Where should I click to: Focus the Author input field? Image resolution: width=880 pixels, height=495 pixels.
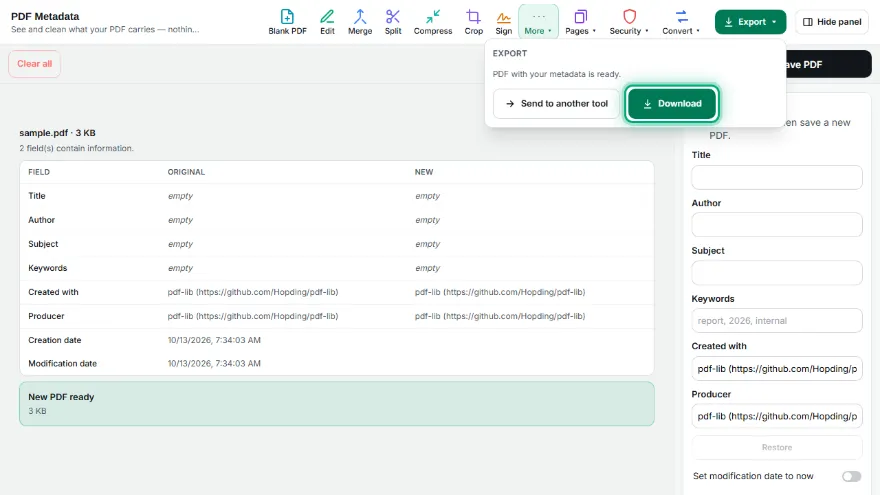point(777,224)
